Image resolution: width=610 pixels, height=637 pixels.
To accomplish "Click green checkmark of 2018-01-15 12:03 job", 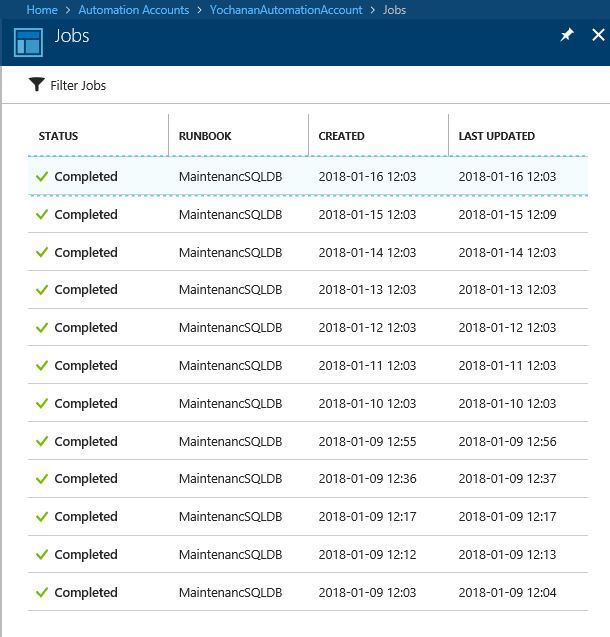I will 42,214.
